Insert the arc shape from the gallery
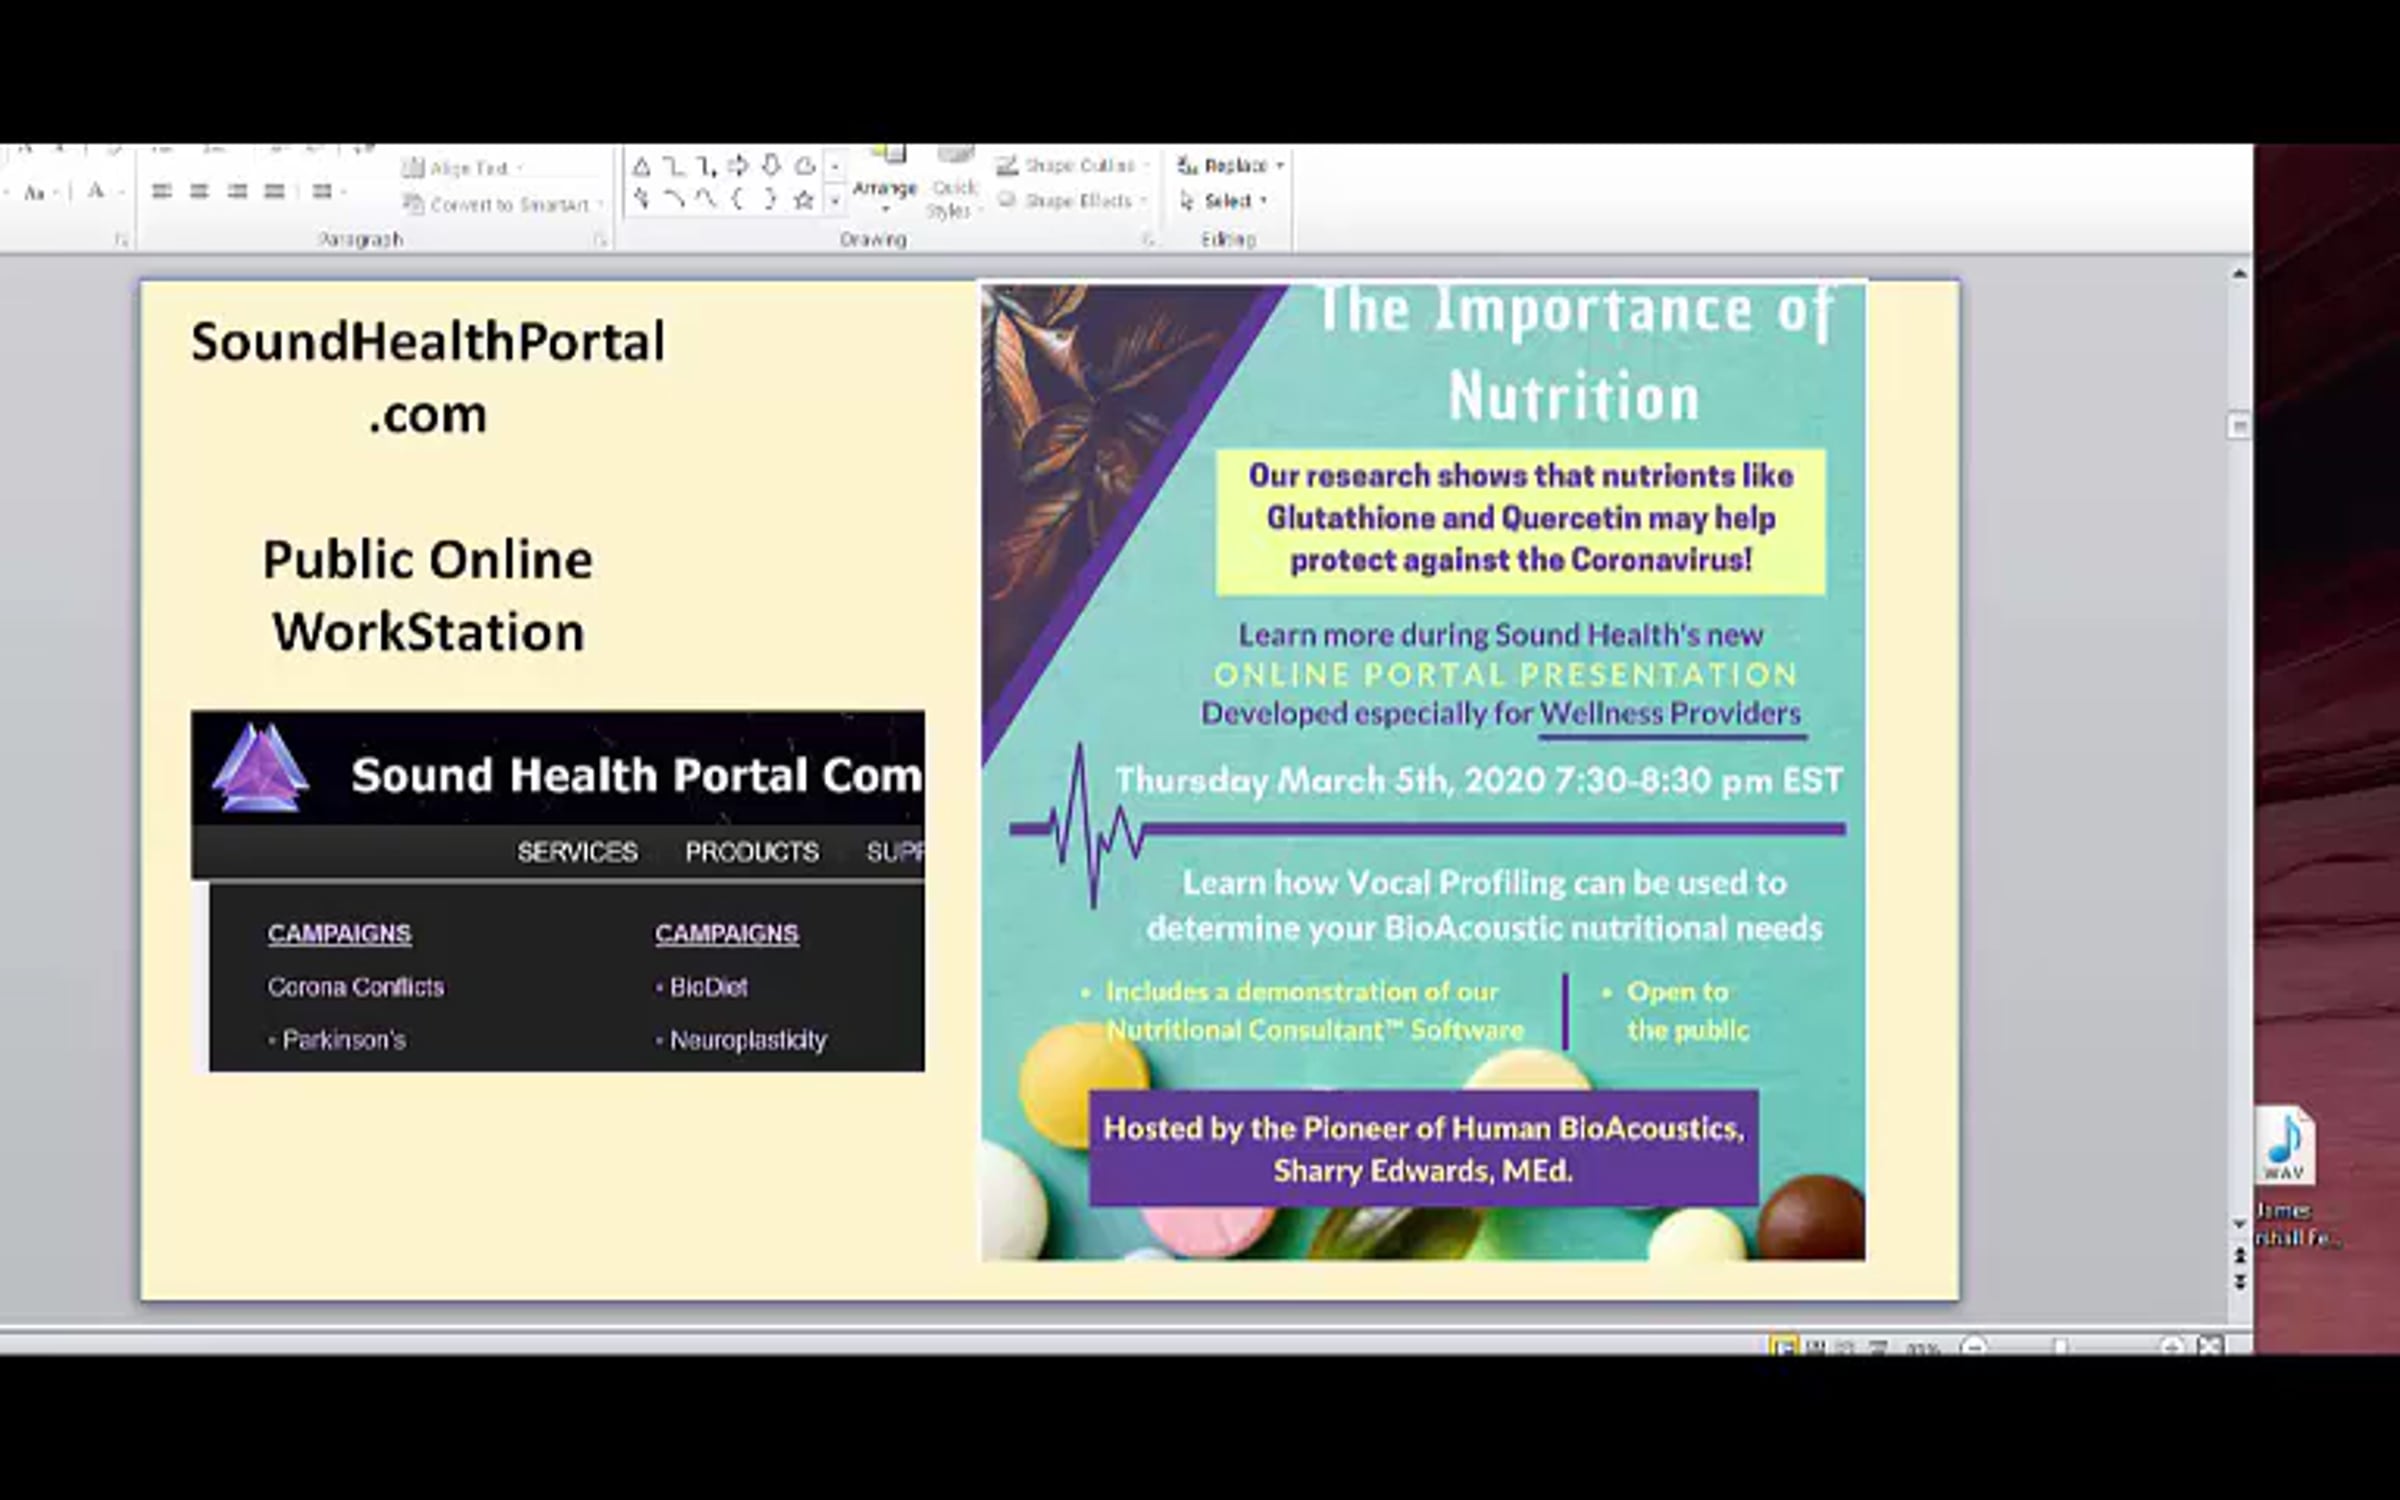This screenshot has width=2400, height=1500. [673, 200]
